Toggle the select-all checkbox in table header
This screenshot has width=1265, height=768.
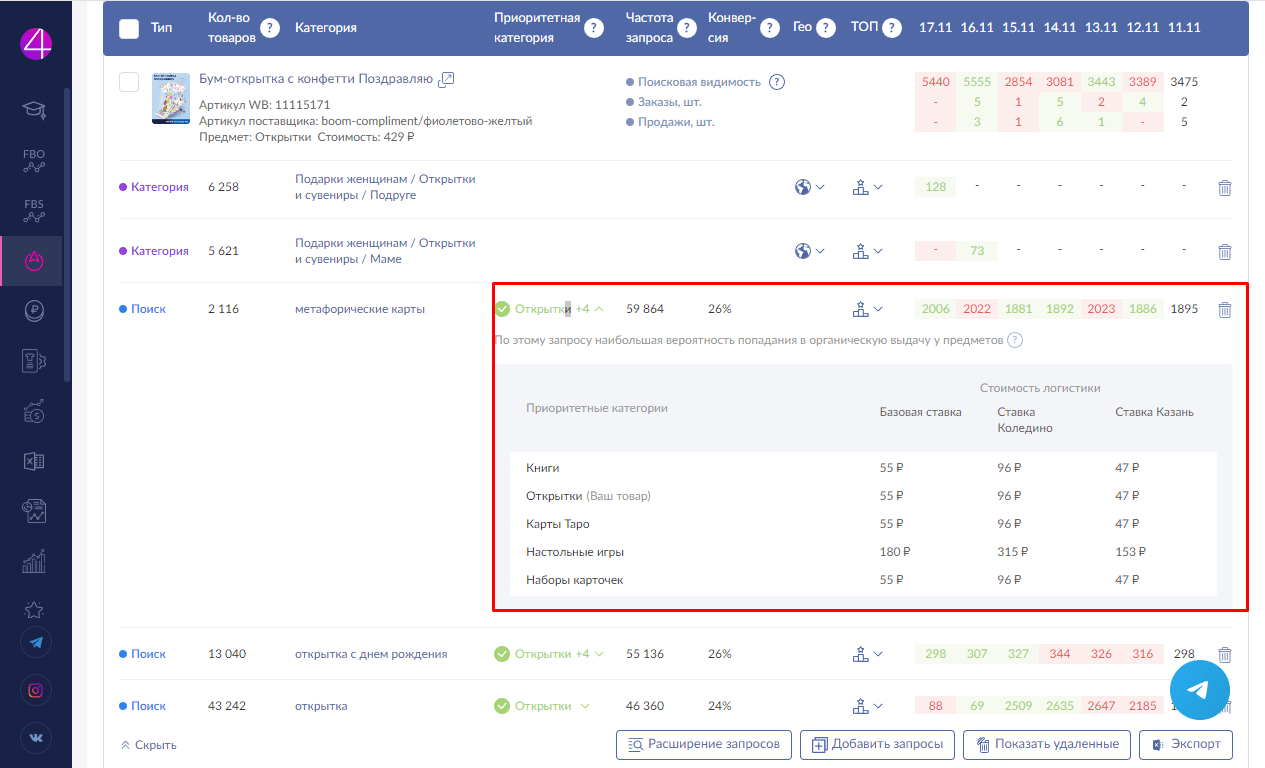coord(129,28)
